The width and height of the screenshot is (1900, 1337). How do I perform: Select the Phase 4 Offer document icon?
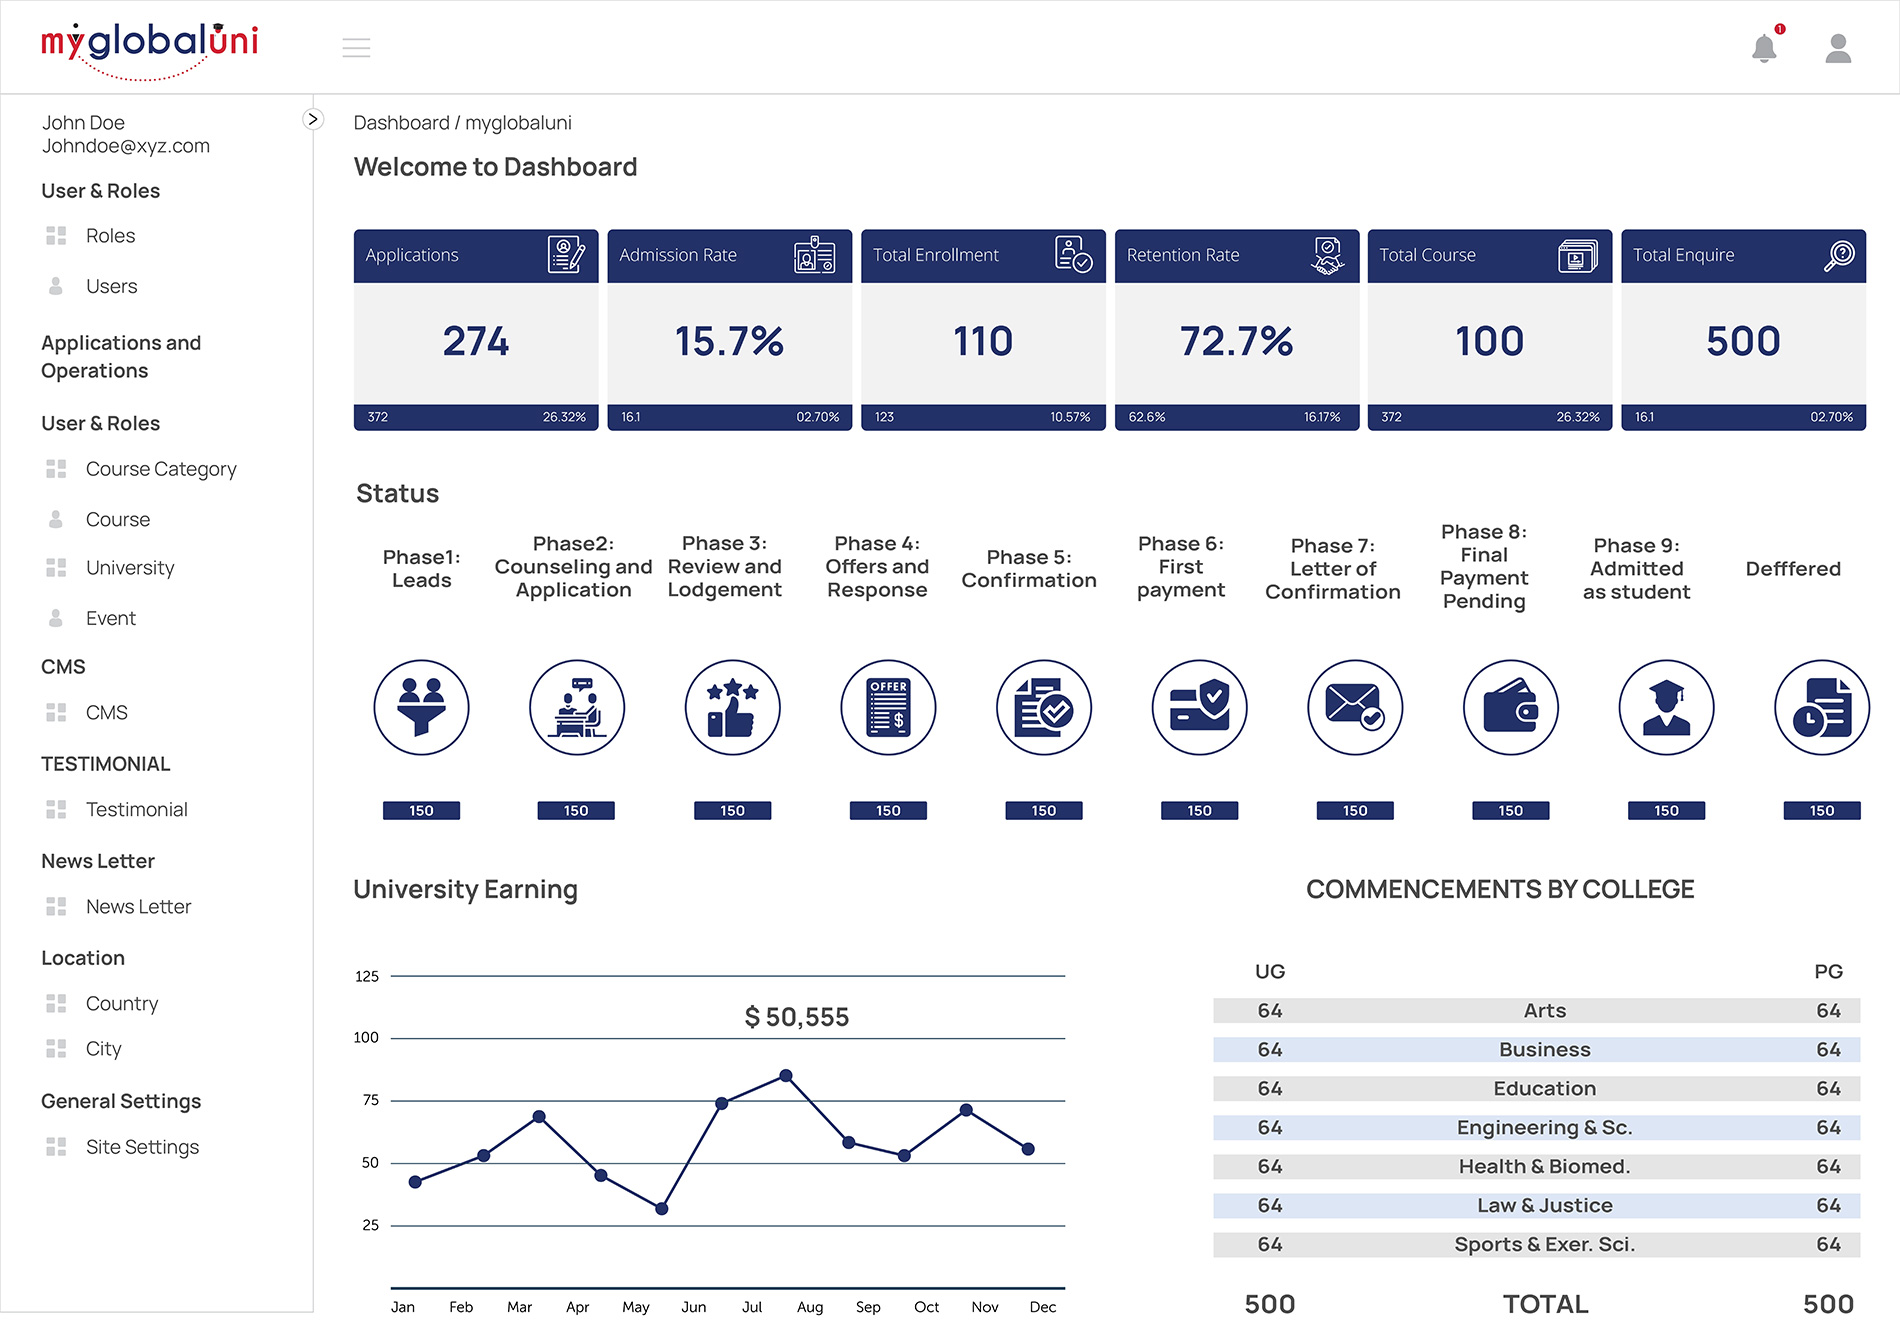(x=888, y=707)
